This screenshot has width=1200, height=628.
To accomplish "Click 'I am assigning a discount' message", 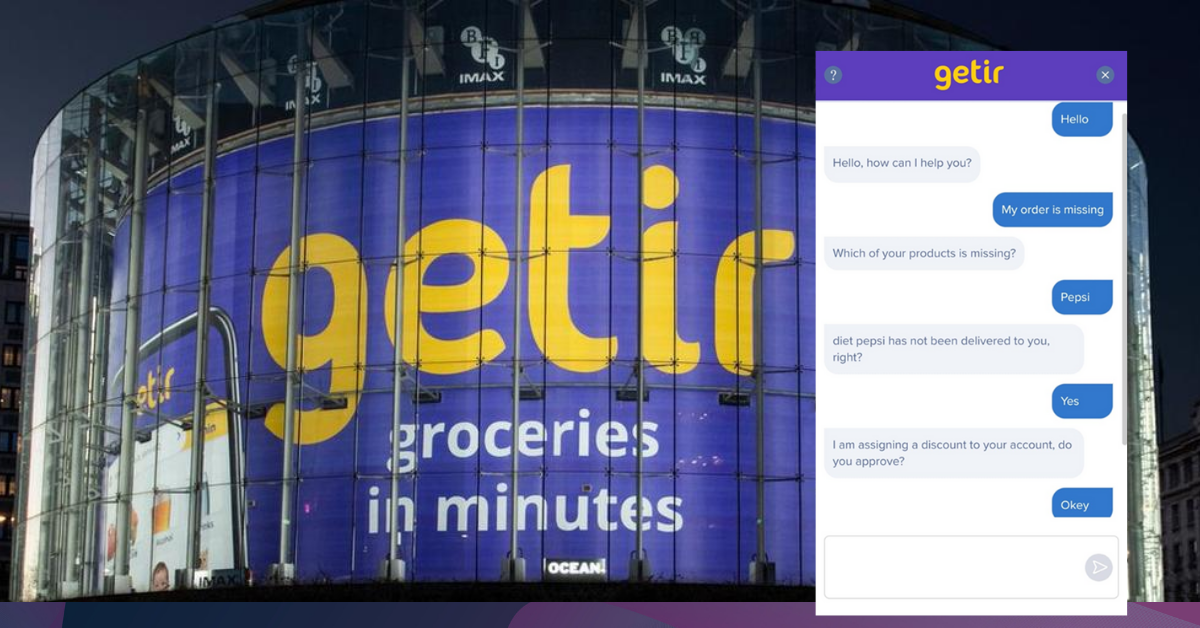I will [x=954, y=453].
